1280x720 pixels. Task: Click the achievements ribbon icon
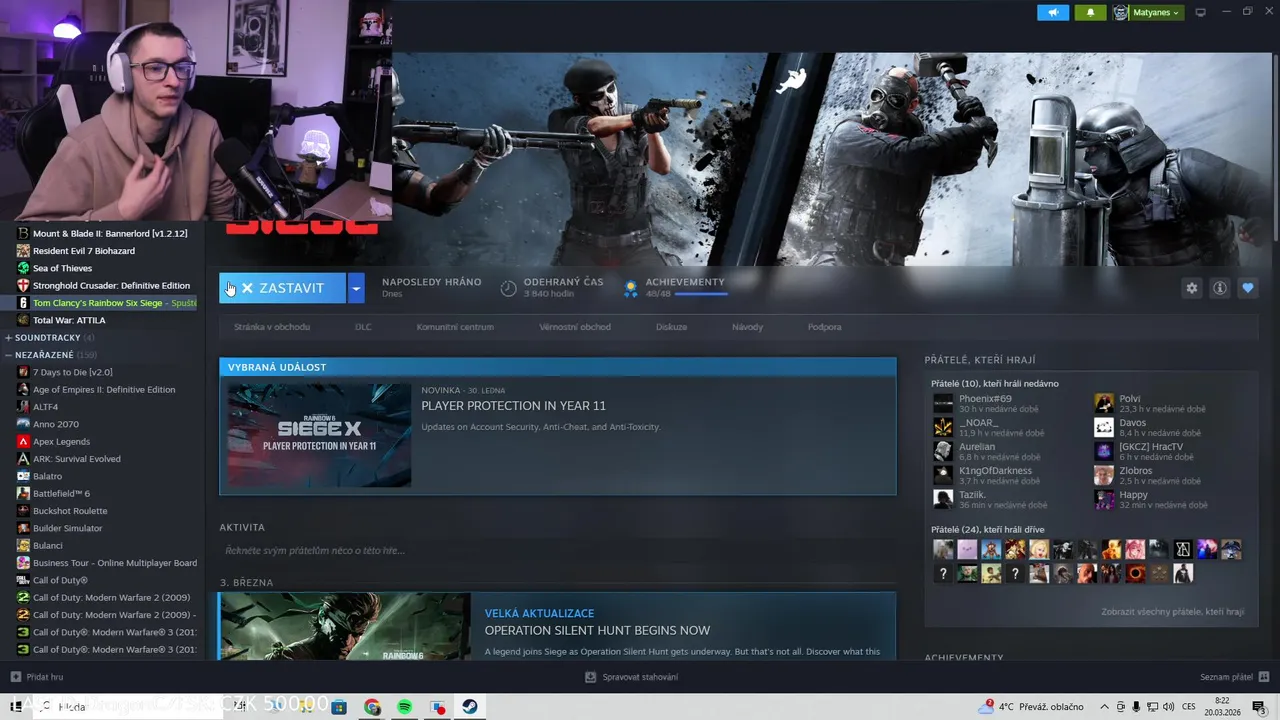(x=631, y=288)
